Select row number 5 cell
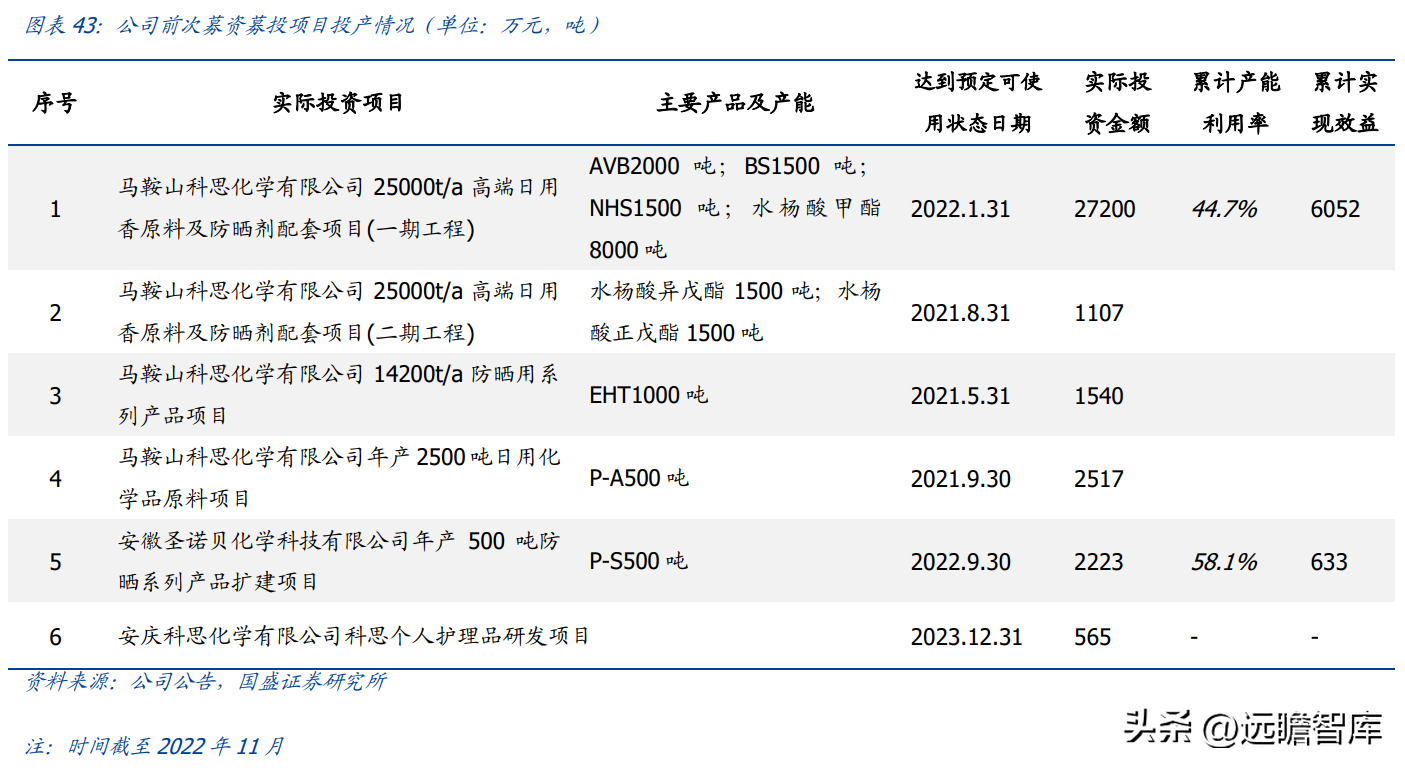Screen dimensions: 1405x768 (55, 562)
